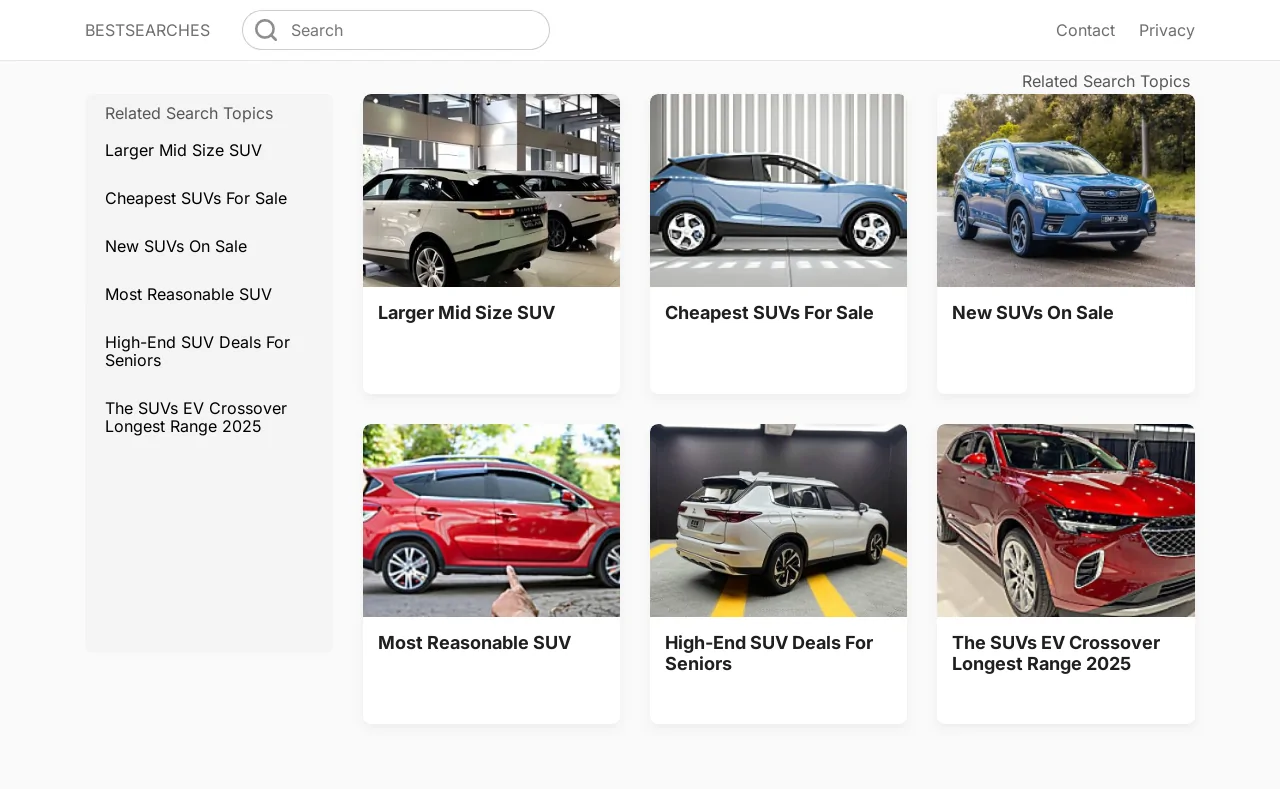
Task: Open High-End SUV Deals For Seniors sidebar link
Action: coord(197,351)
